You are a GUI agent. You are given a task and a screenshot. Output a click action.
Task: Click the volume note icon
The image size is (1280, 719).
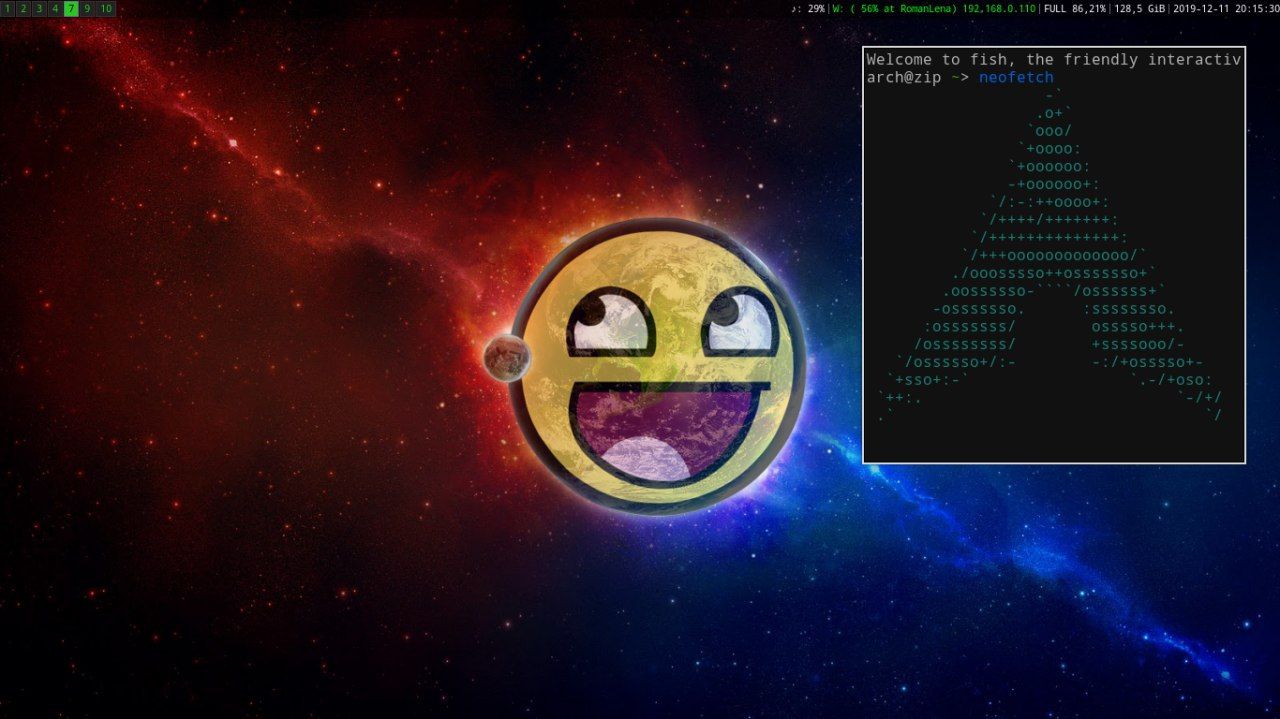(x=795, y=8)
